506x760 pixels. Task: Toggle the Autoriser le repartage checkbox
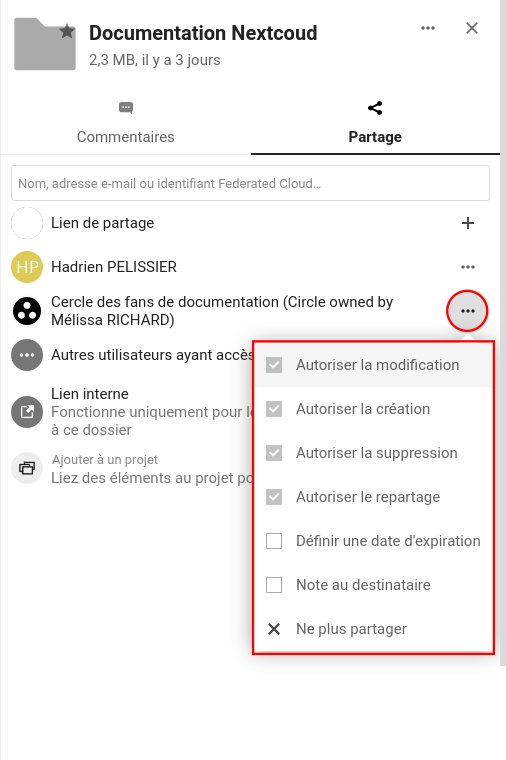pos(274,497)
